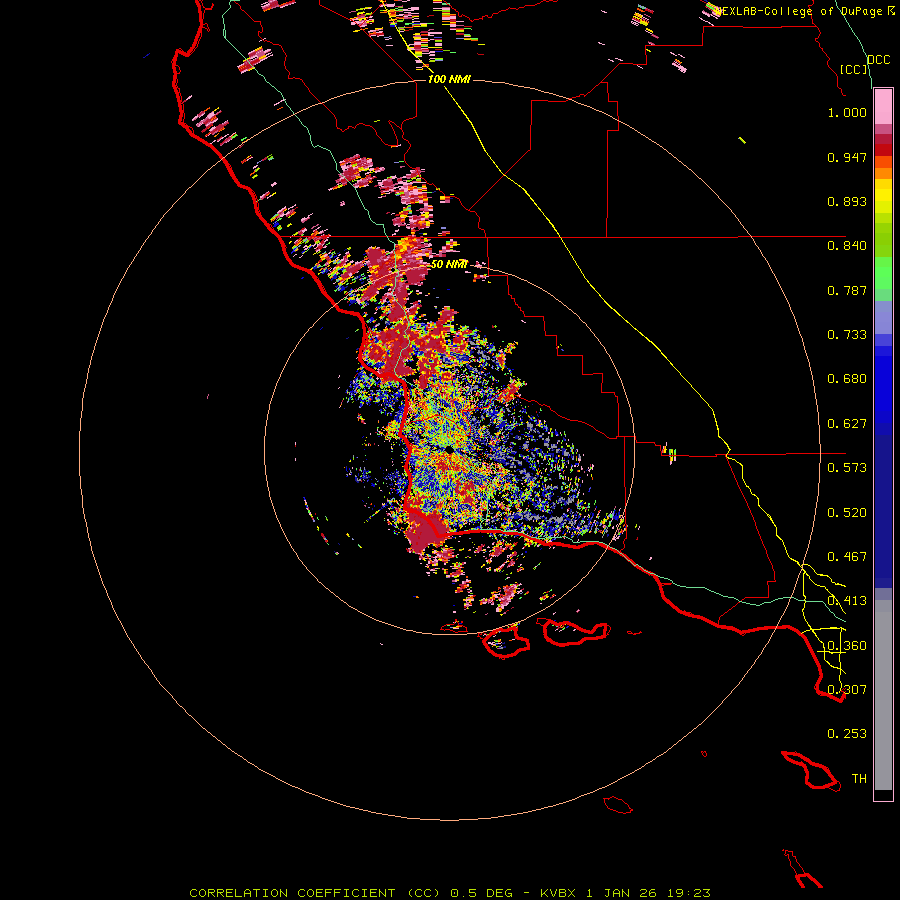Select the 0.520 legend value

click(x=847, y=513)
